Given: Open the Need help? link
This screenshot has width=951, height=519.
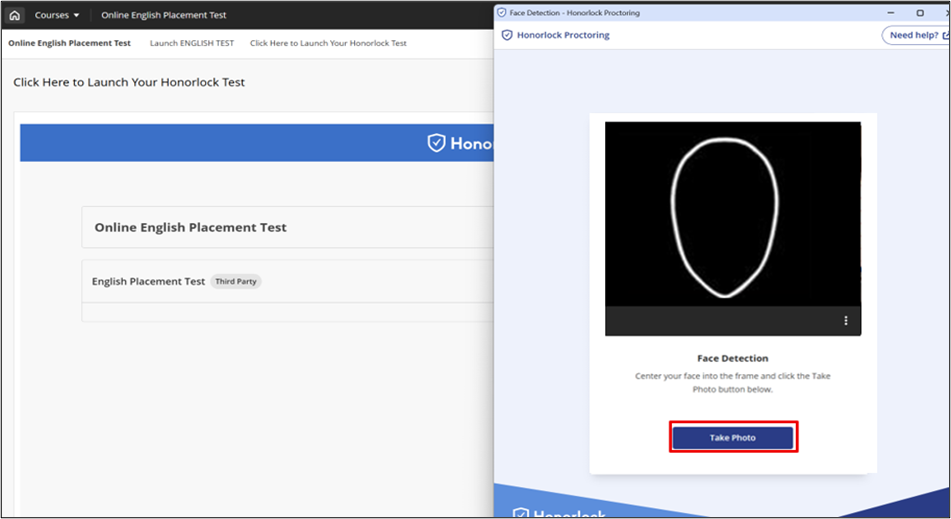Looking at the screenshot, I should [x=914, y=35].
